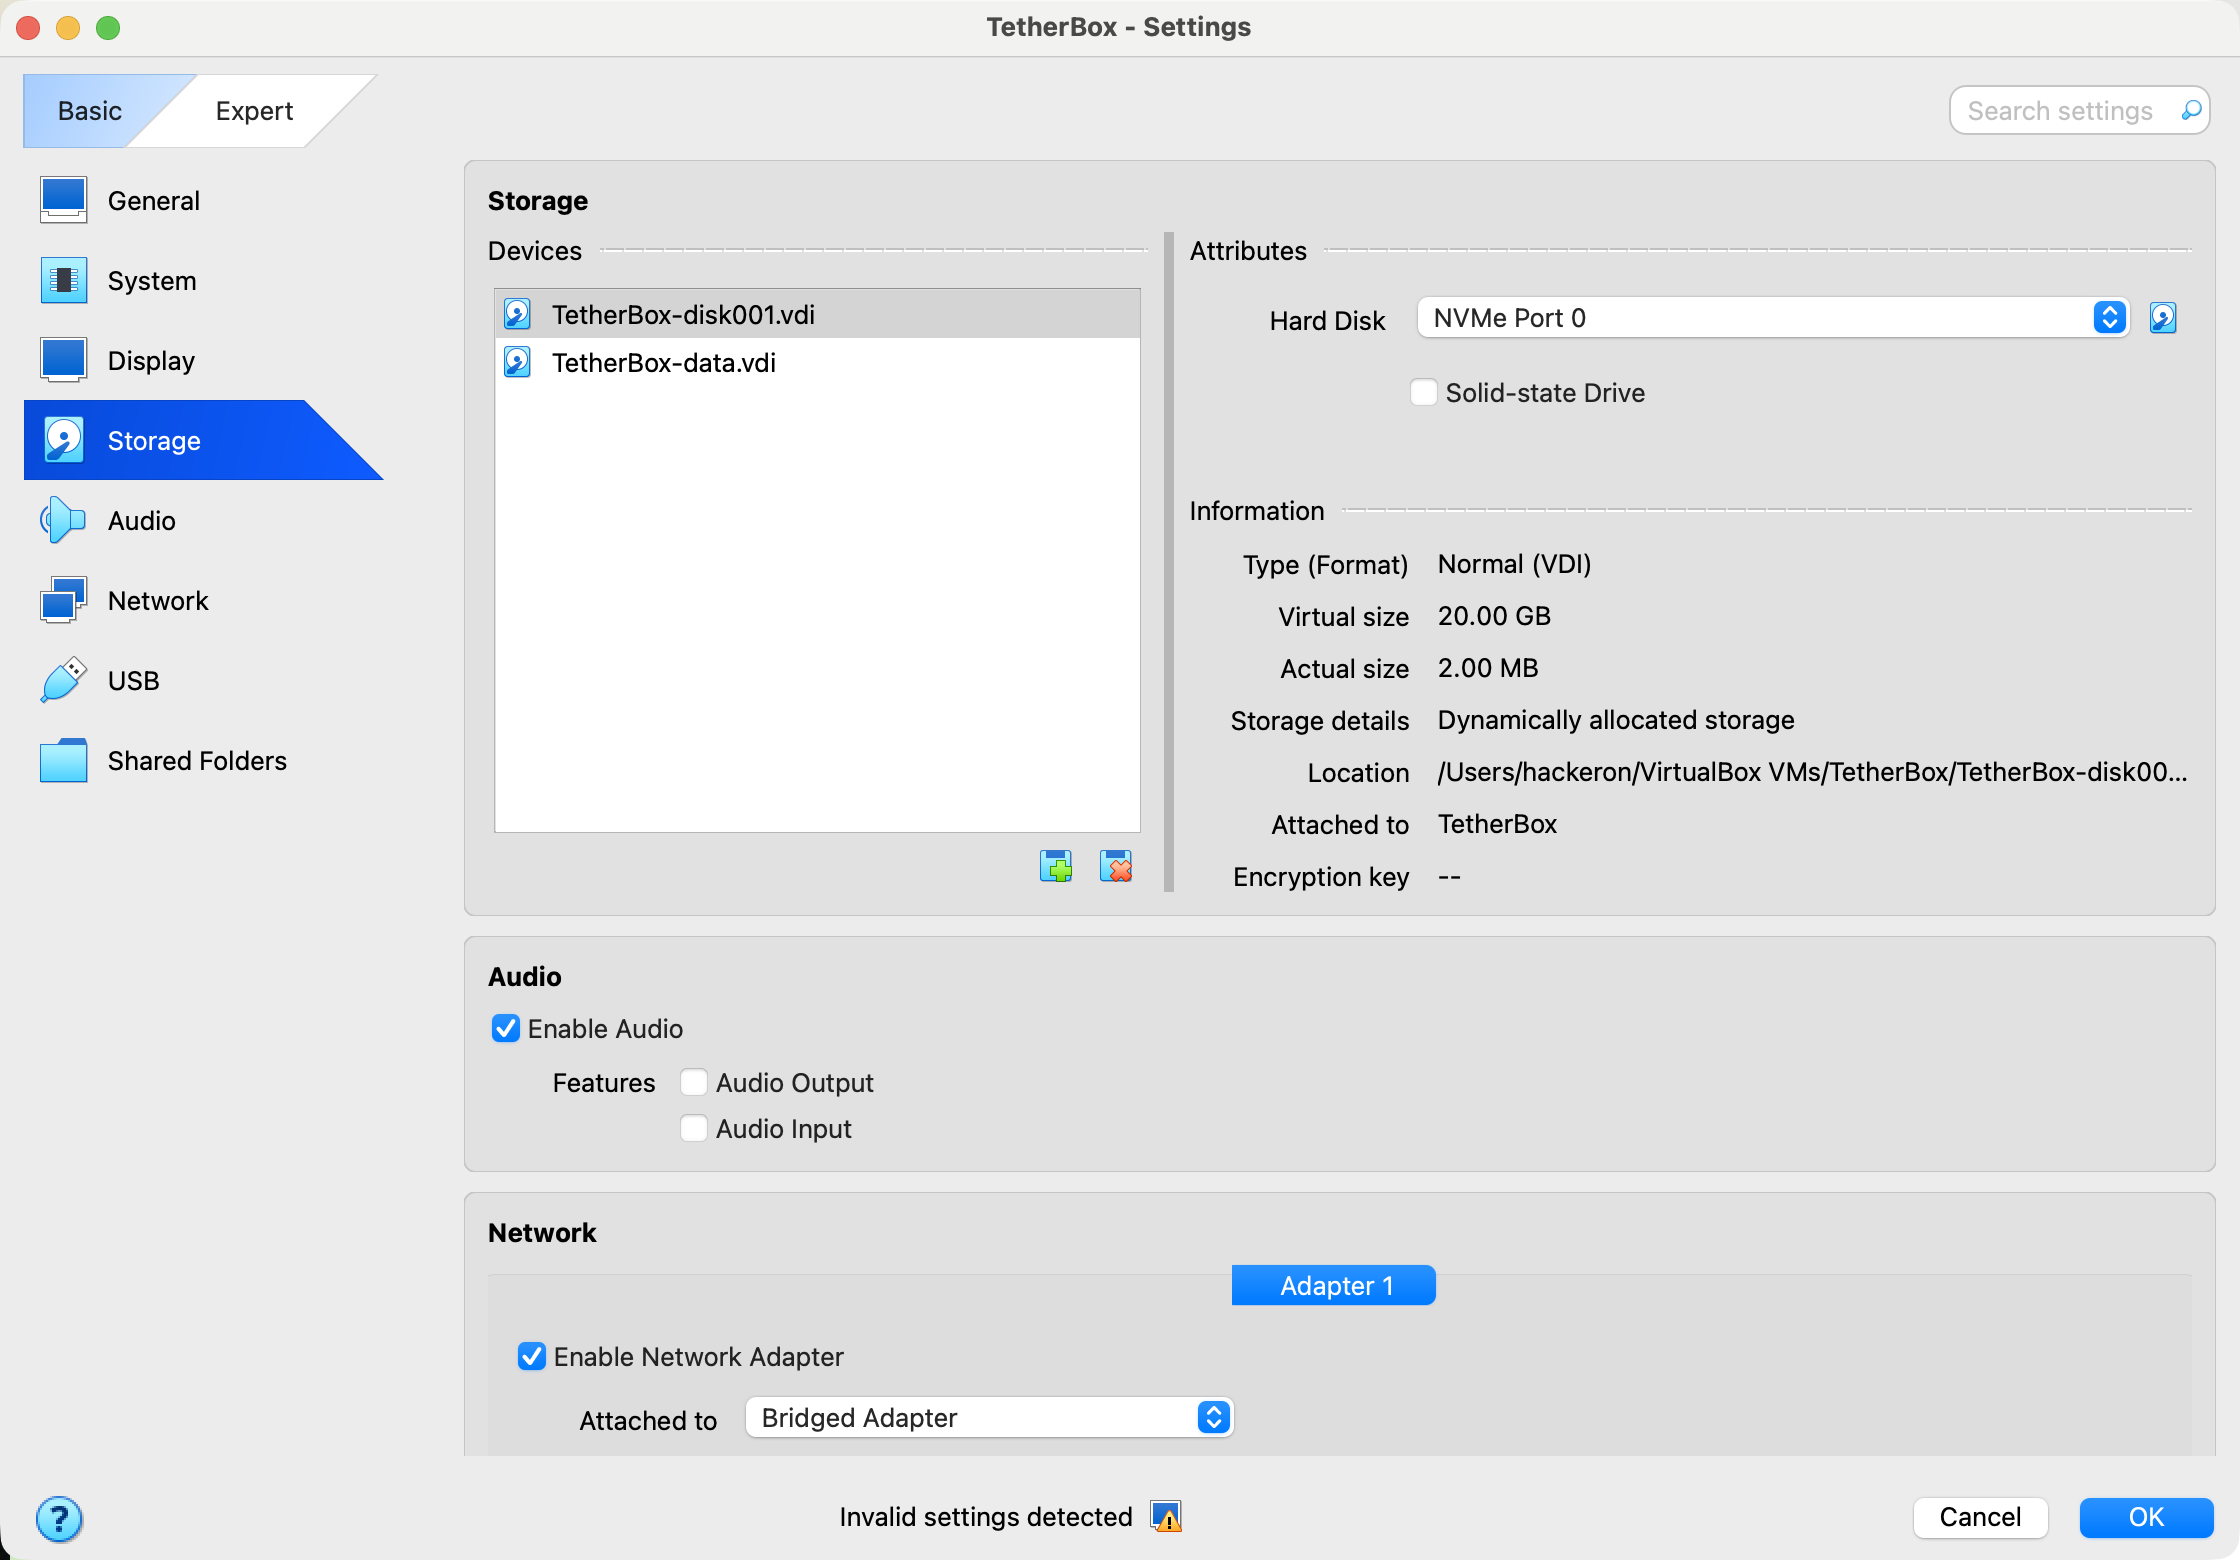Click the Network monitors icon
Screen dimensions: 2240x1560
[x=63, y=600]
